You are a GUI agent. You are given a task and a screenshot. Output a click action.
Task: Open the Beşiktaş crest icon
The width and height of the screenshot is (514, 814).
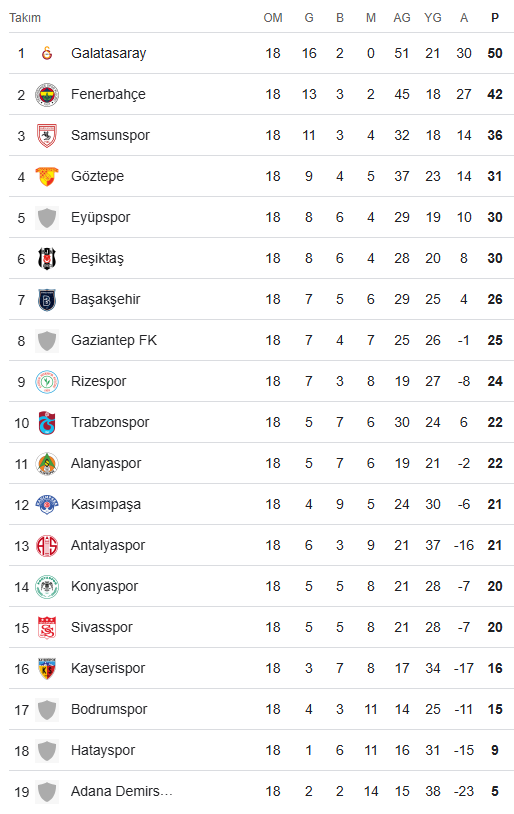click(47, 259)
